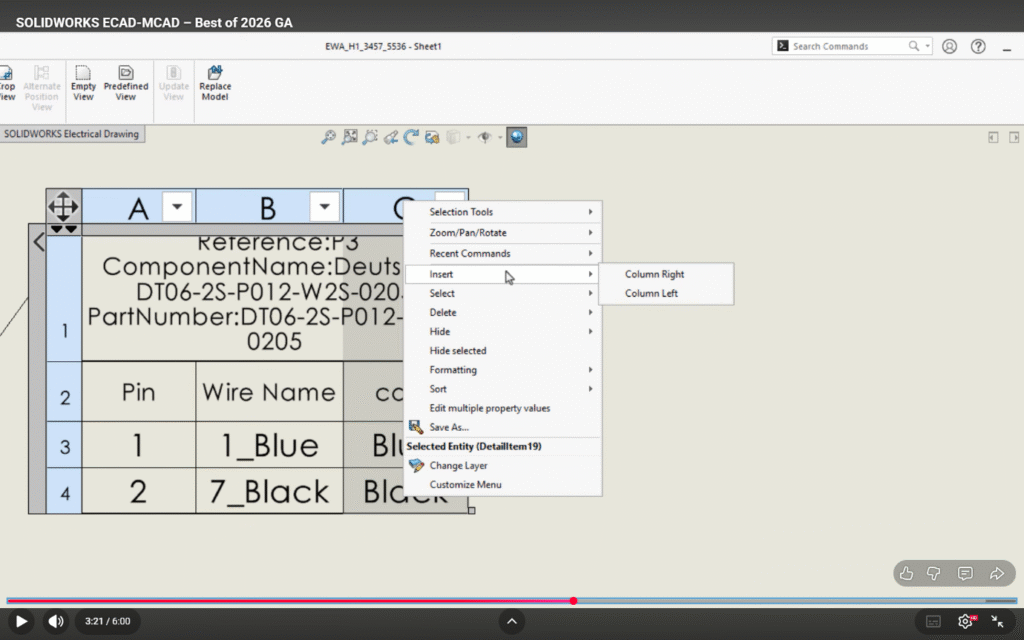Click the video progress bar scrubber
Image resolution: width=1024 pixels, height=640 pixels.
pyautogui.click(x=573, y=601)
